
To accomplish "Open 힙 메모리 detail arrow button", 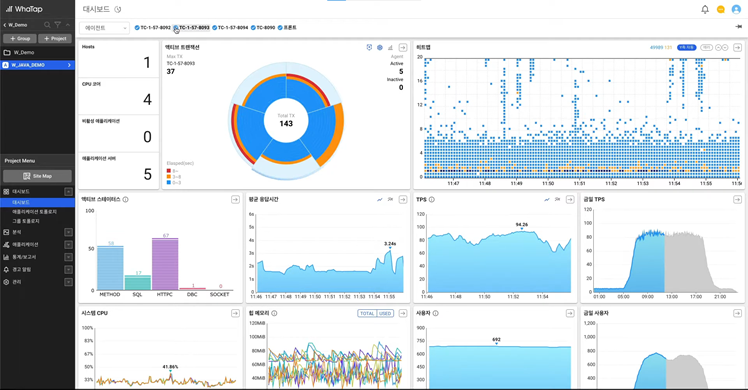I will 403,313.
